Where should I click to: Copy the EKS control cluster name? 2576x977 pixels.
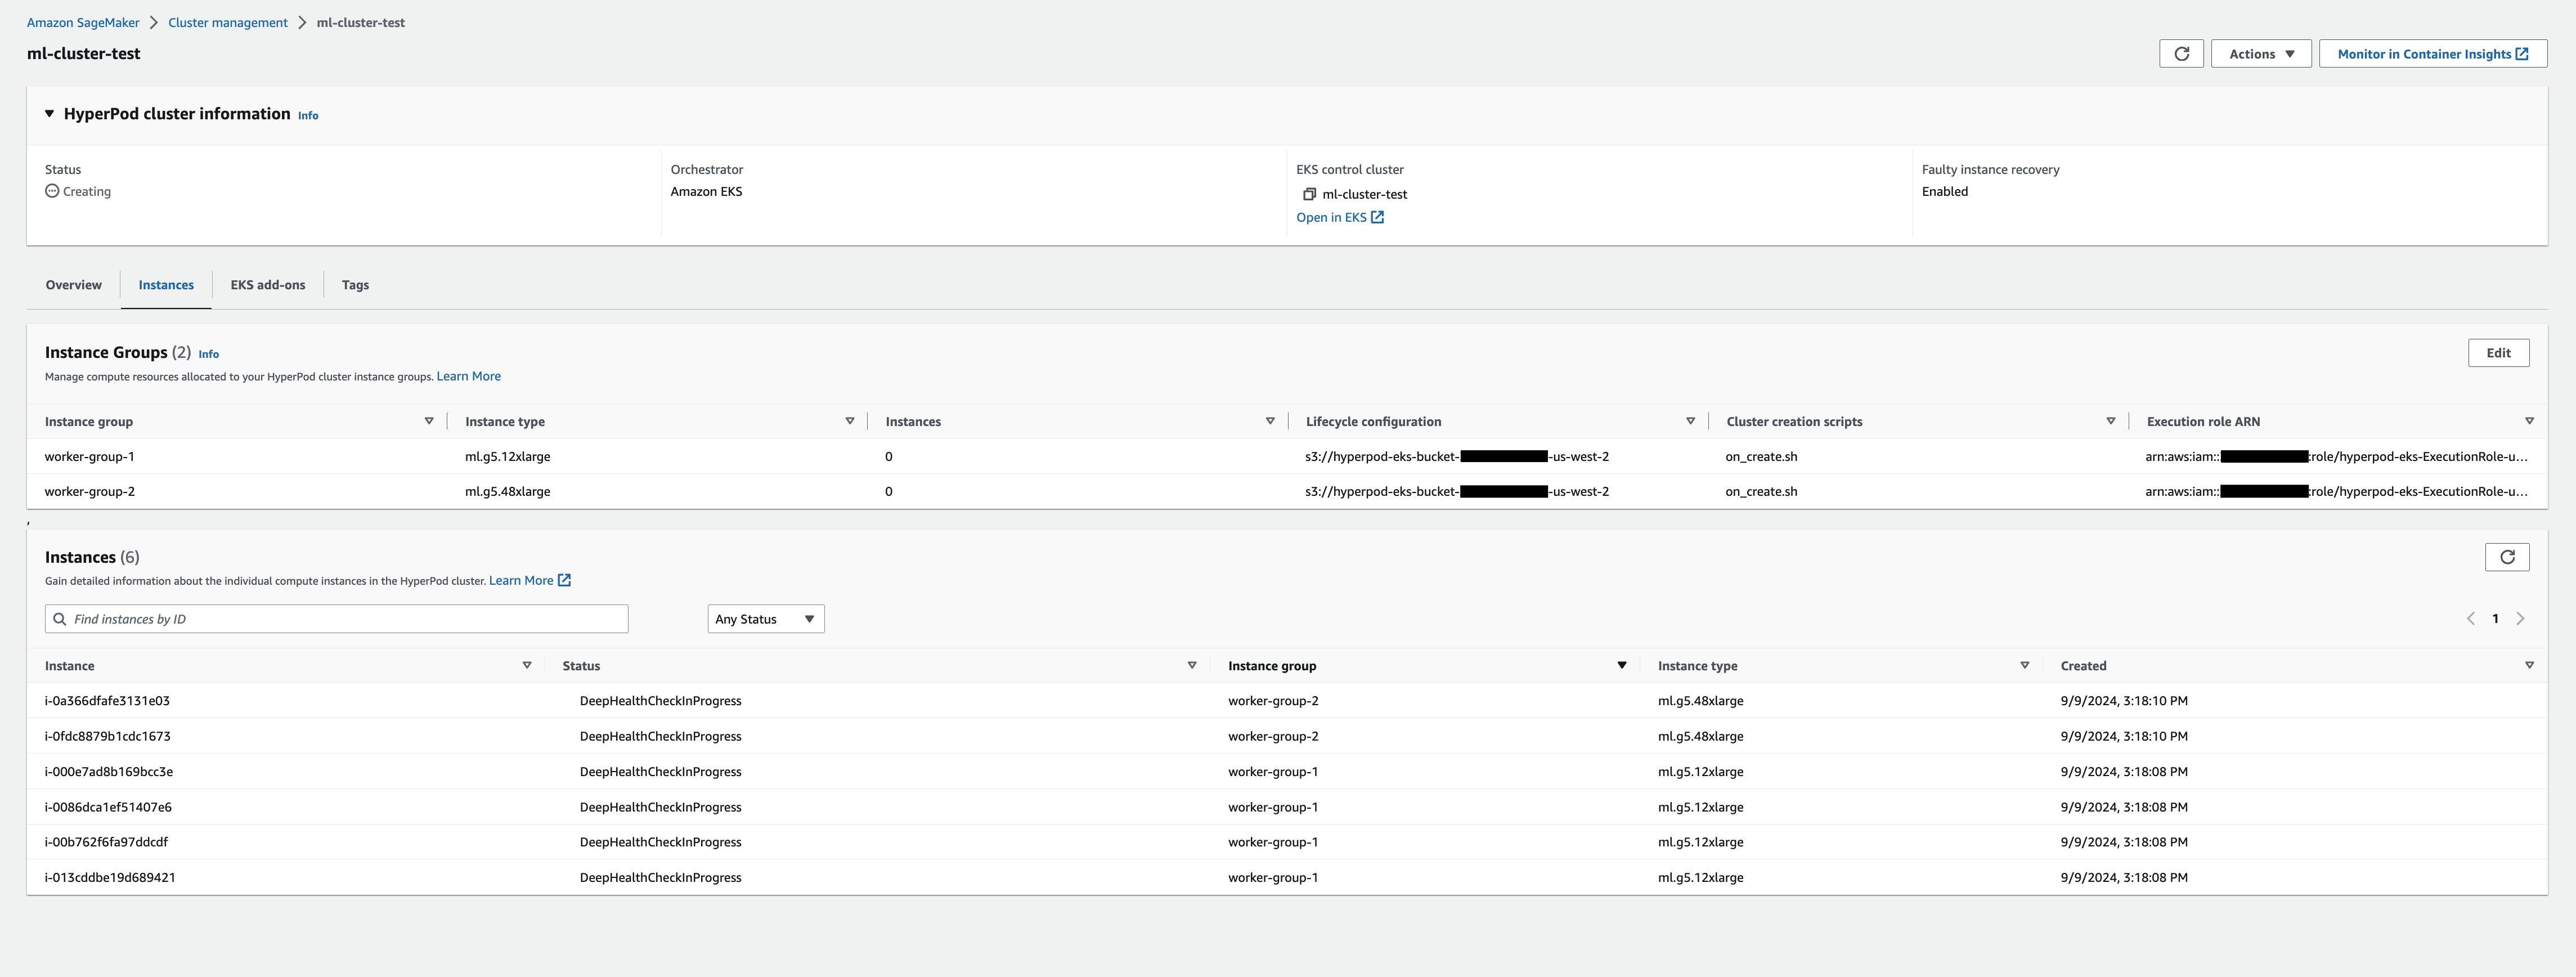click(x=1309, y=194)
